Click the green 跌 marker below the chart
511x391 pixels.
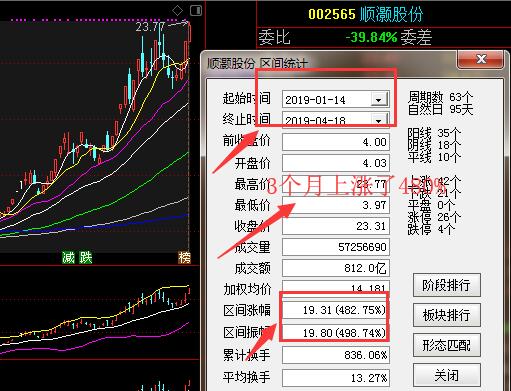click(85, 257)
